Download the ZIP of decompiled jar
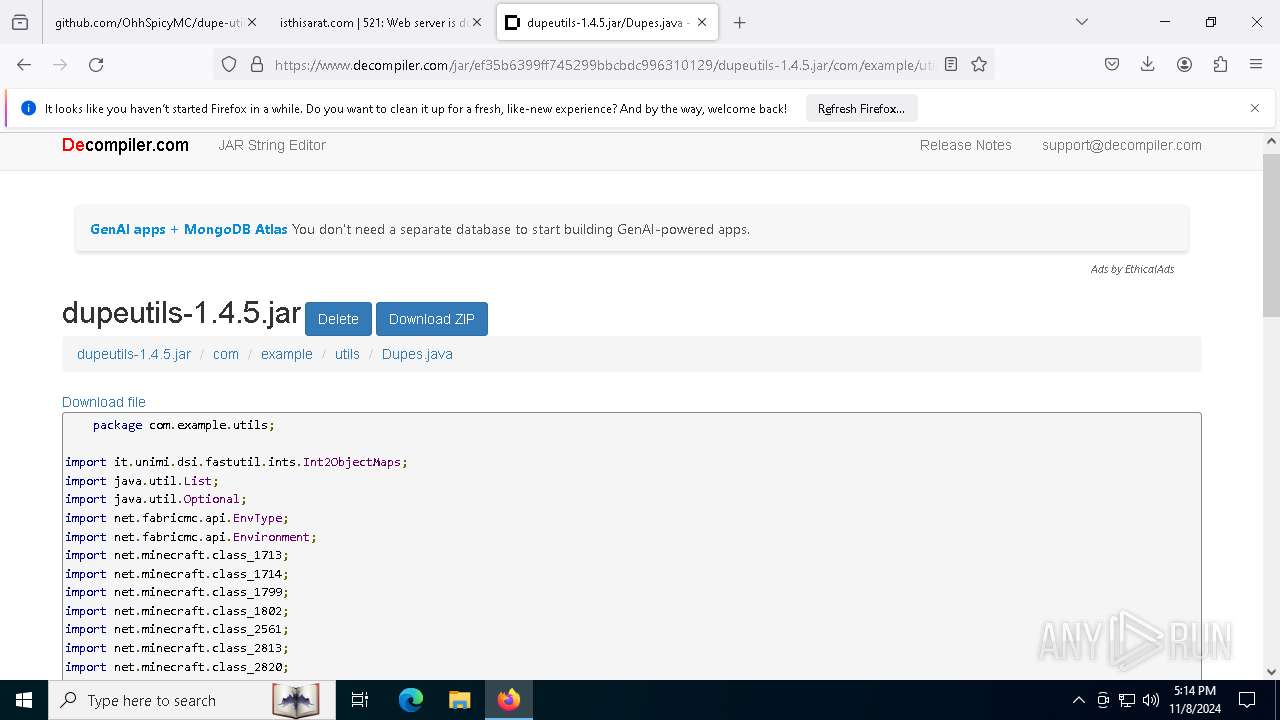The height and width of the screenshot is (720, 1280). [x=432, y=319]
